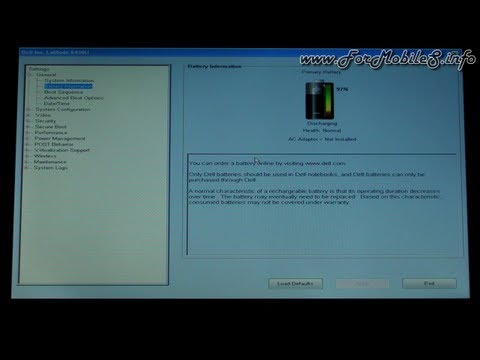
Task: Expand the Maintenance node
Action: 27,162
